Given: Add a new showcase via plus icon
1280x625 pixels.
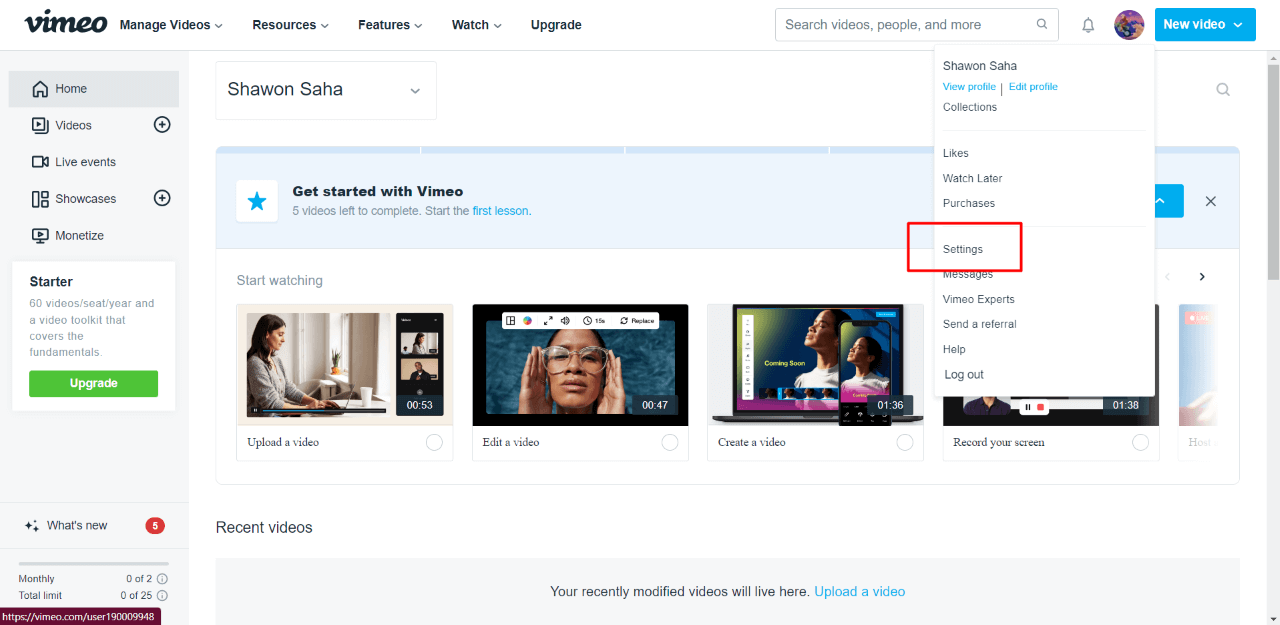Looking at the screenshot, I should click(162, 198).
